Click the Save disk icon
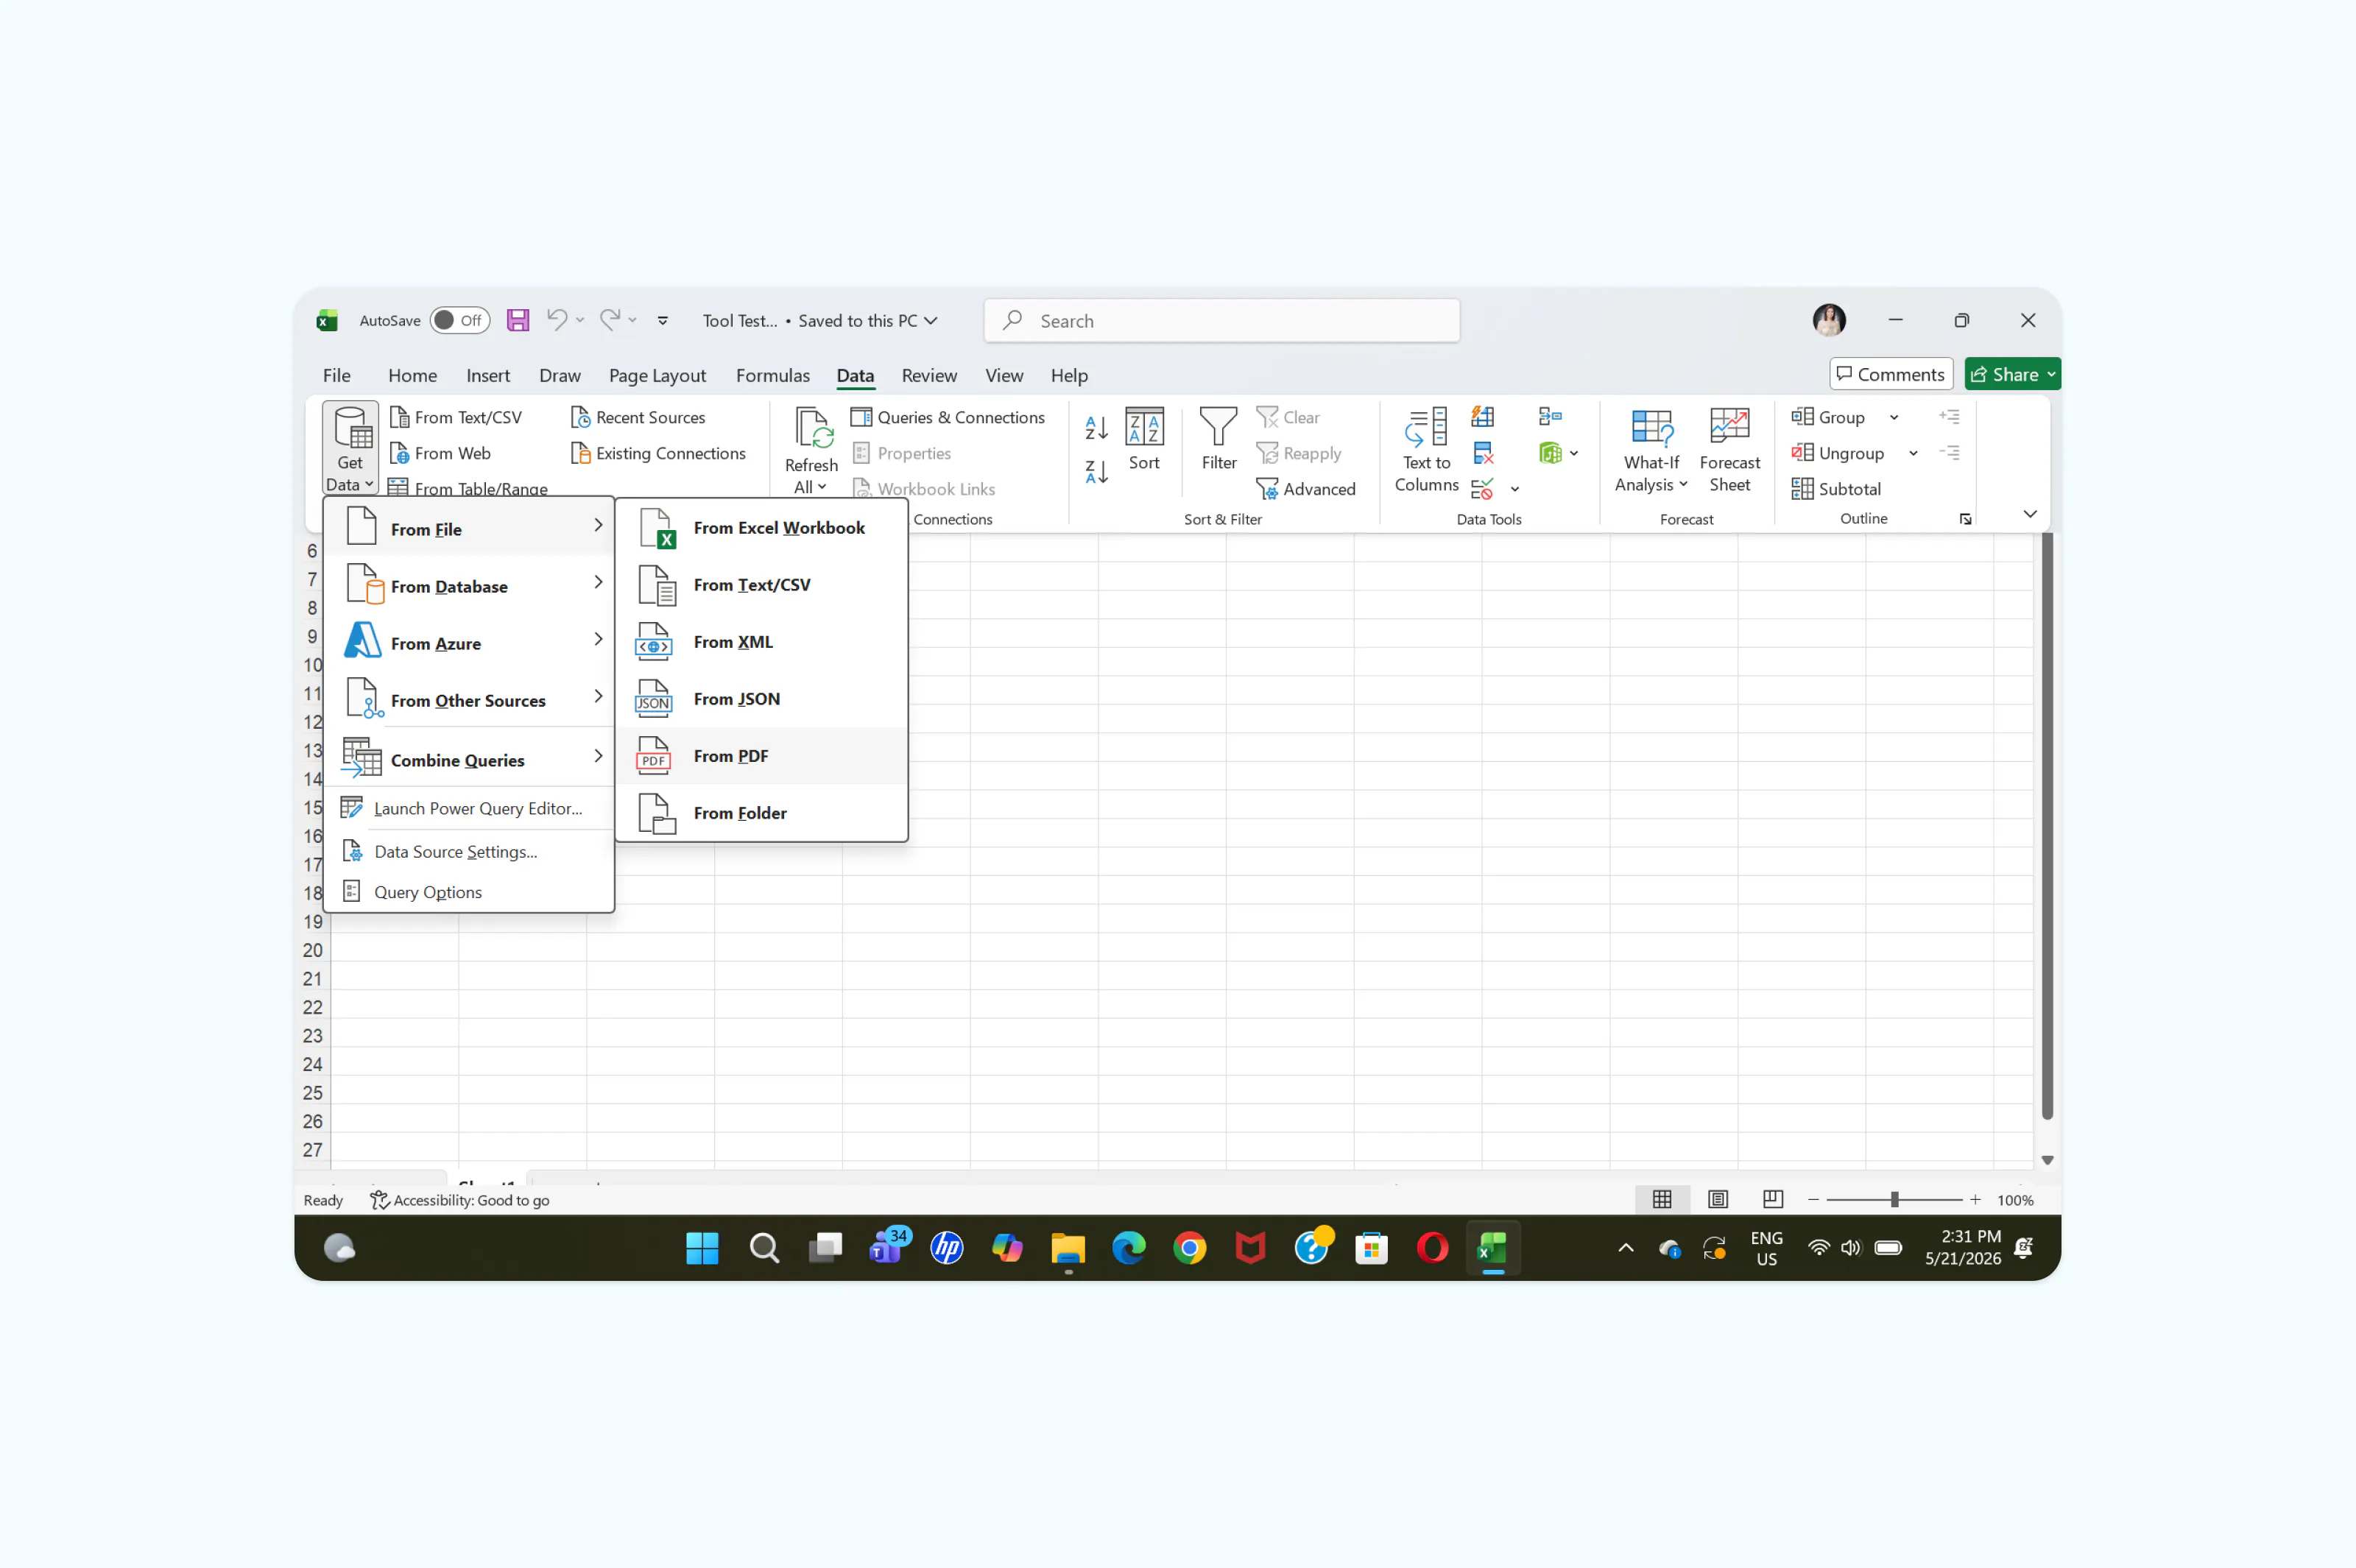 (517, 320)
